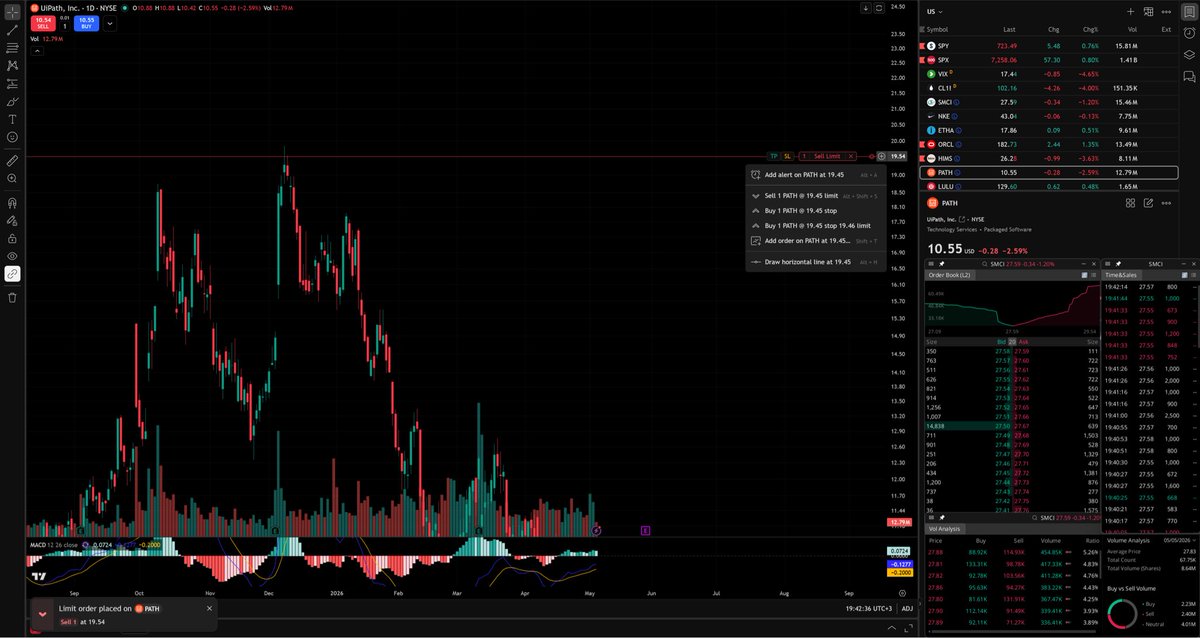Screen dimensions: 1200x638
Task: Select the zoom in tool
Action: [x=12, y=178]
